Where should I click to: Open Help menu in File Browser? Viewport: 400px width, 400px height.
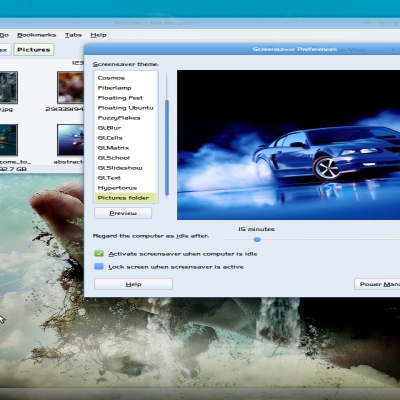click(98, 35)
